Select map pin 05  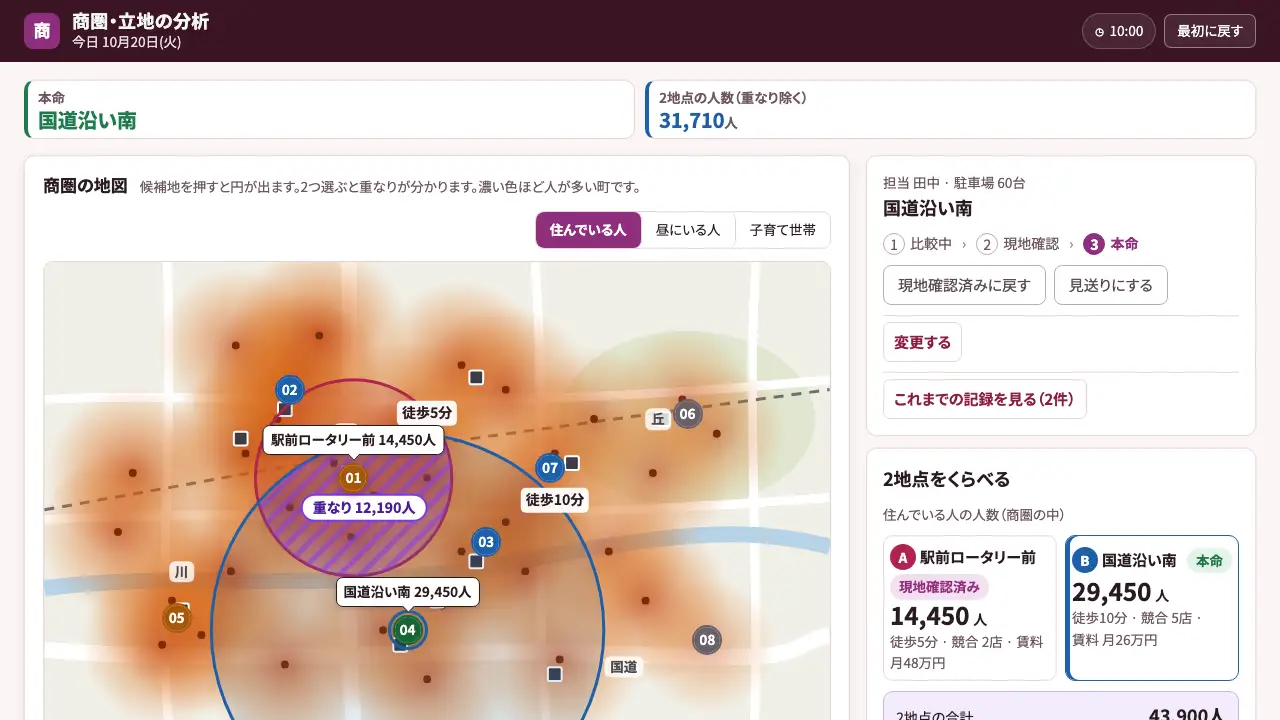point(177,618)
